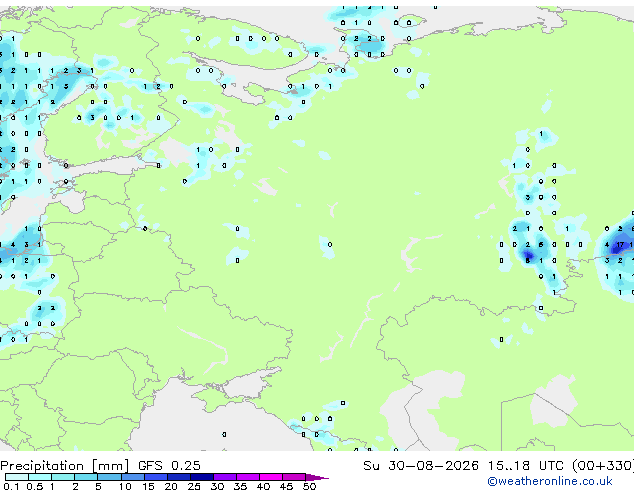Click the legend arrow tip above 50 mm

pos(317,478)
